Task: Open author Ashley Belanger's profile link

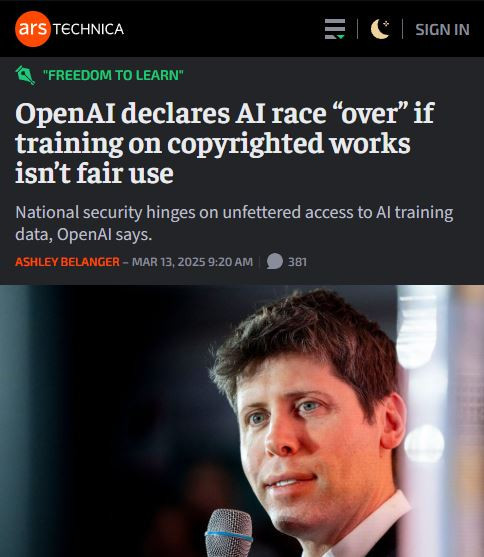Action: pyautogui.click(x=68, y=262)
